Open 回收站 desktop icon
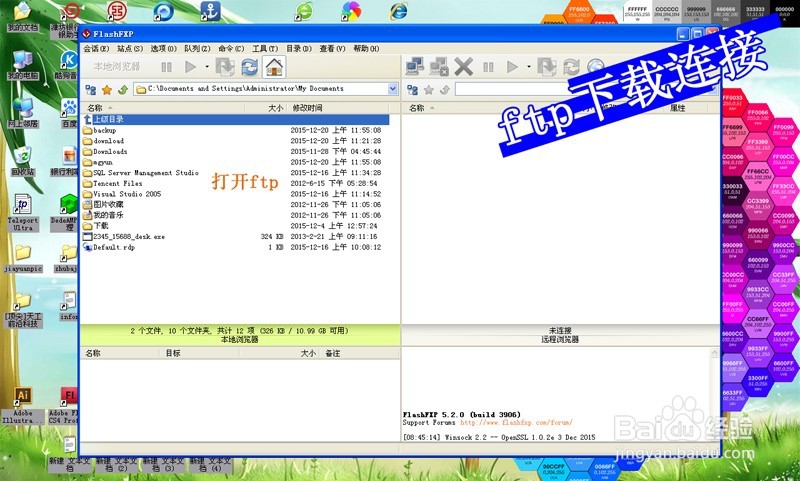Screen dimensions: 800x481 (22, 161)
